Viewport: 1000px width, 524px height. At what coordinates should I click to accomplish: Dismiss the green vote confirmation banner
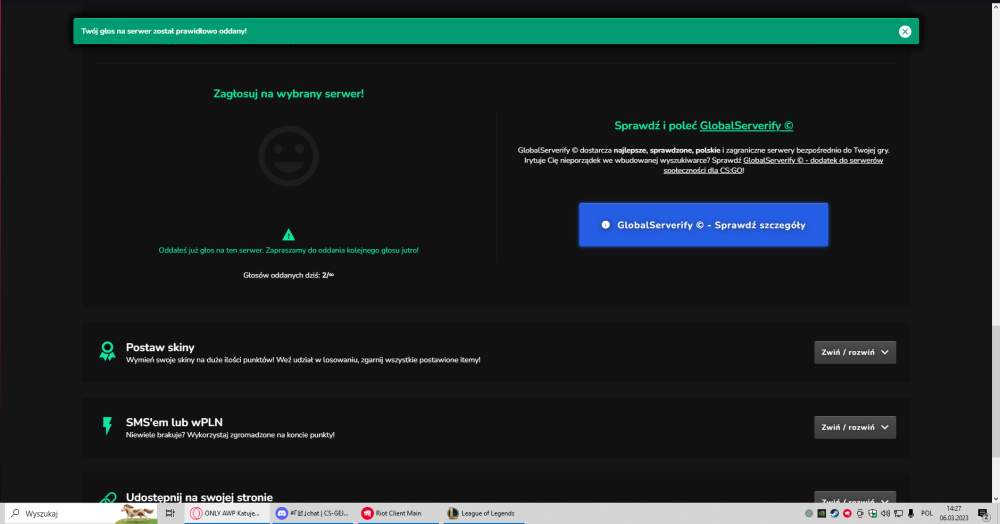click(x=904, y=31)
